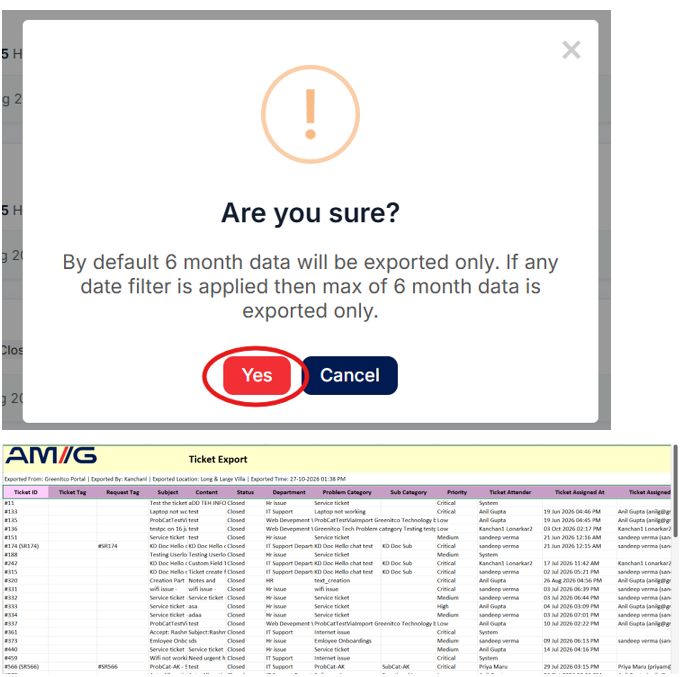Select content cell 'Notes and' in row #320
Viewport: 681px width, 677px height.
[207, 581]
